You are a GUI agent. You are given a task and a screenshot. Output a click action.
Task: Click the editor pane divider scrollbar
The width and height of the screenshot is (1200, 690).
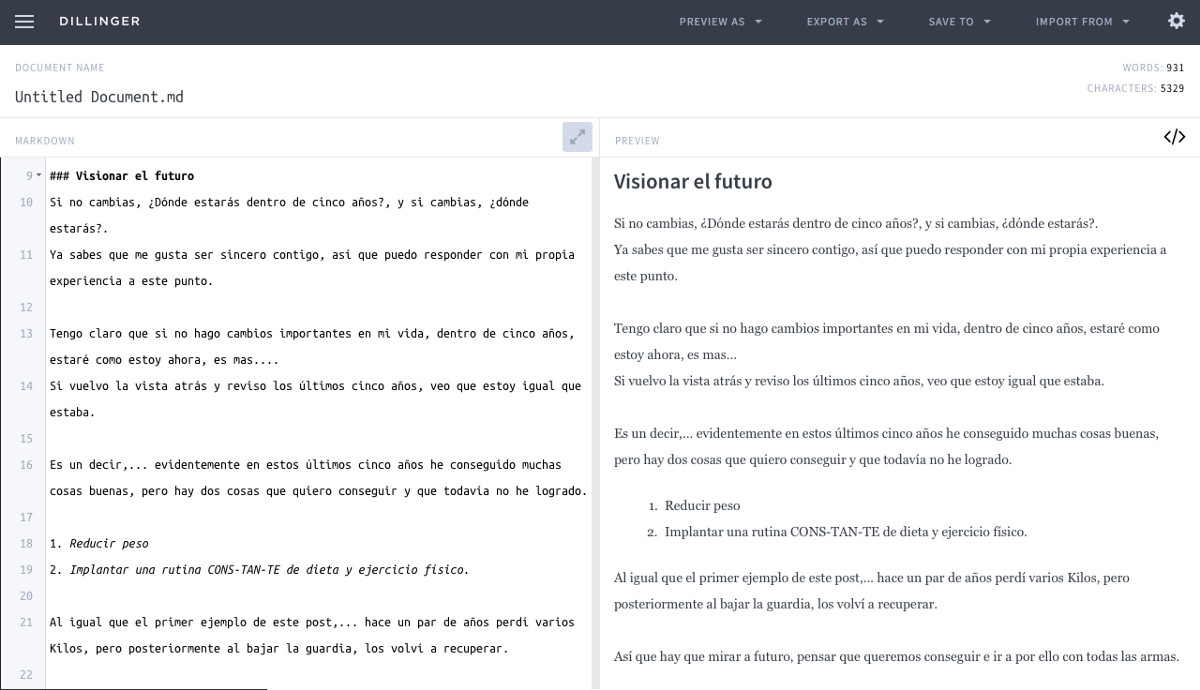(595, 420)
